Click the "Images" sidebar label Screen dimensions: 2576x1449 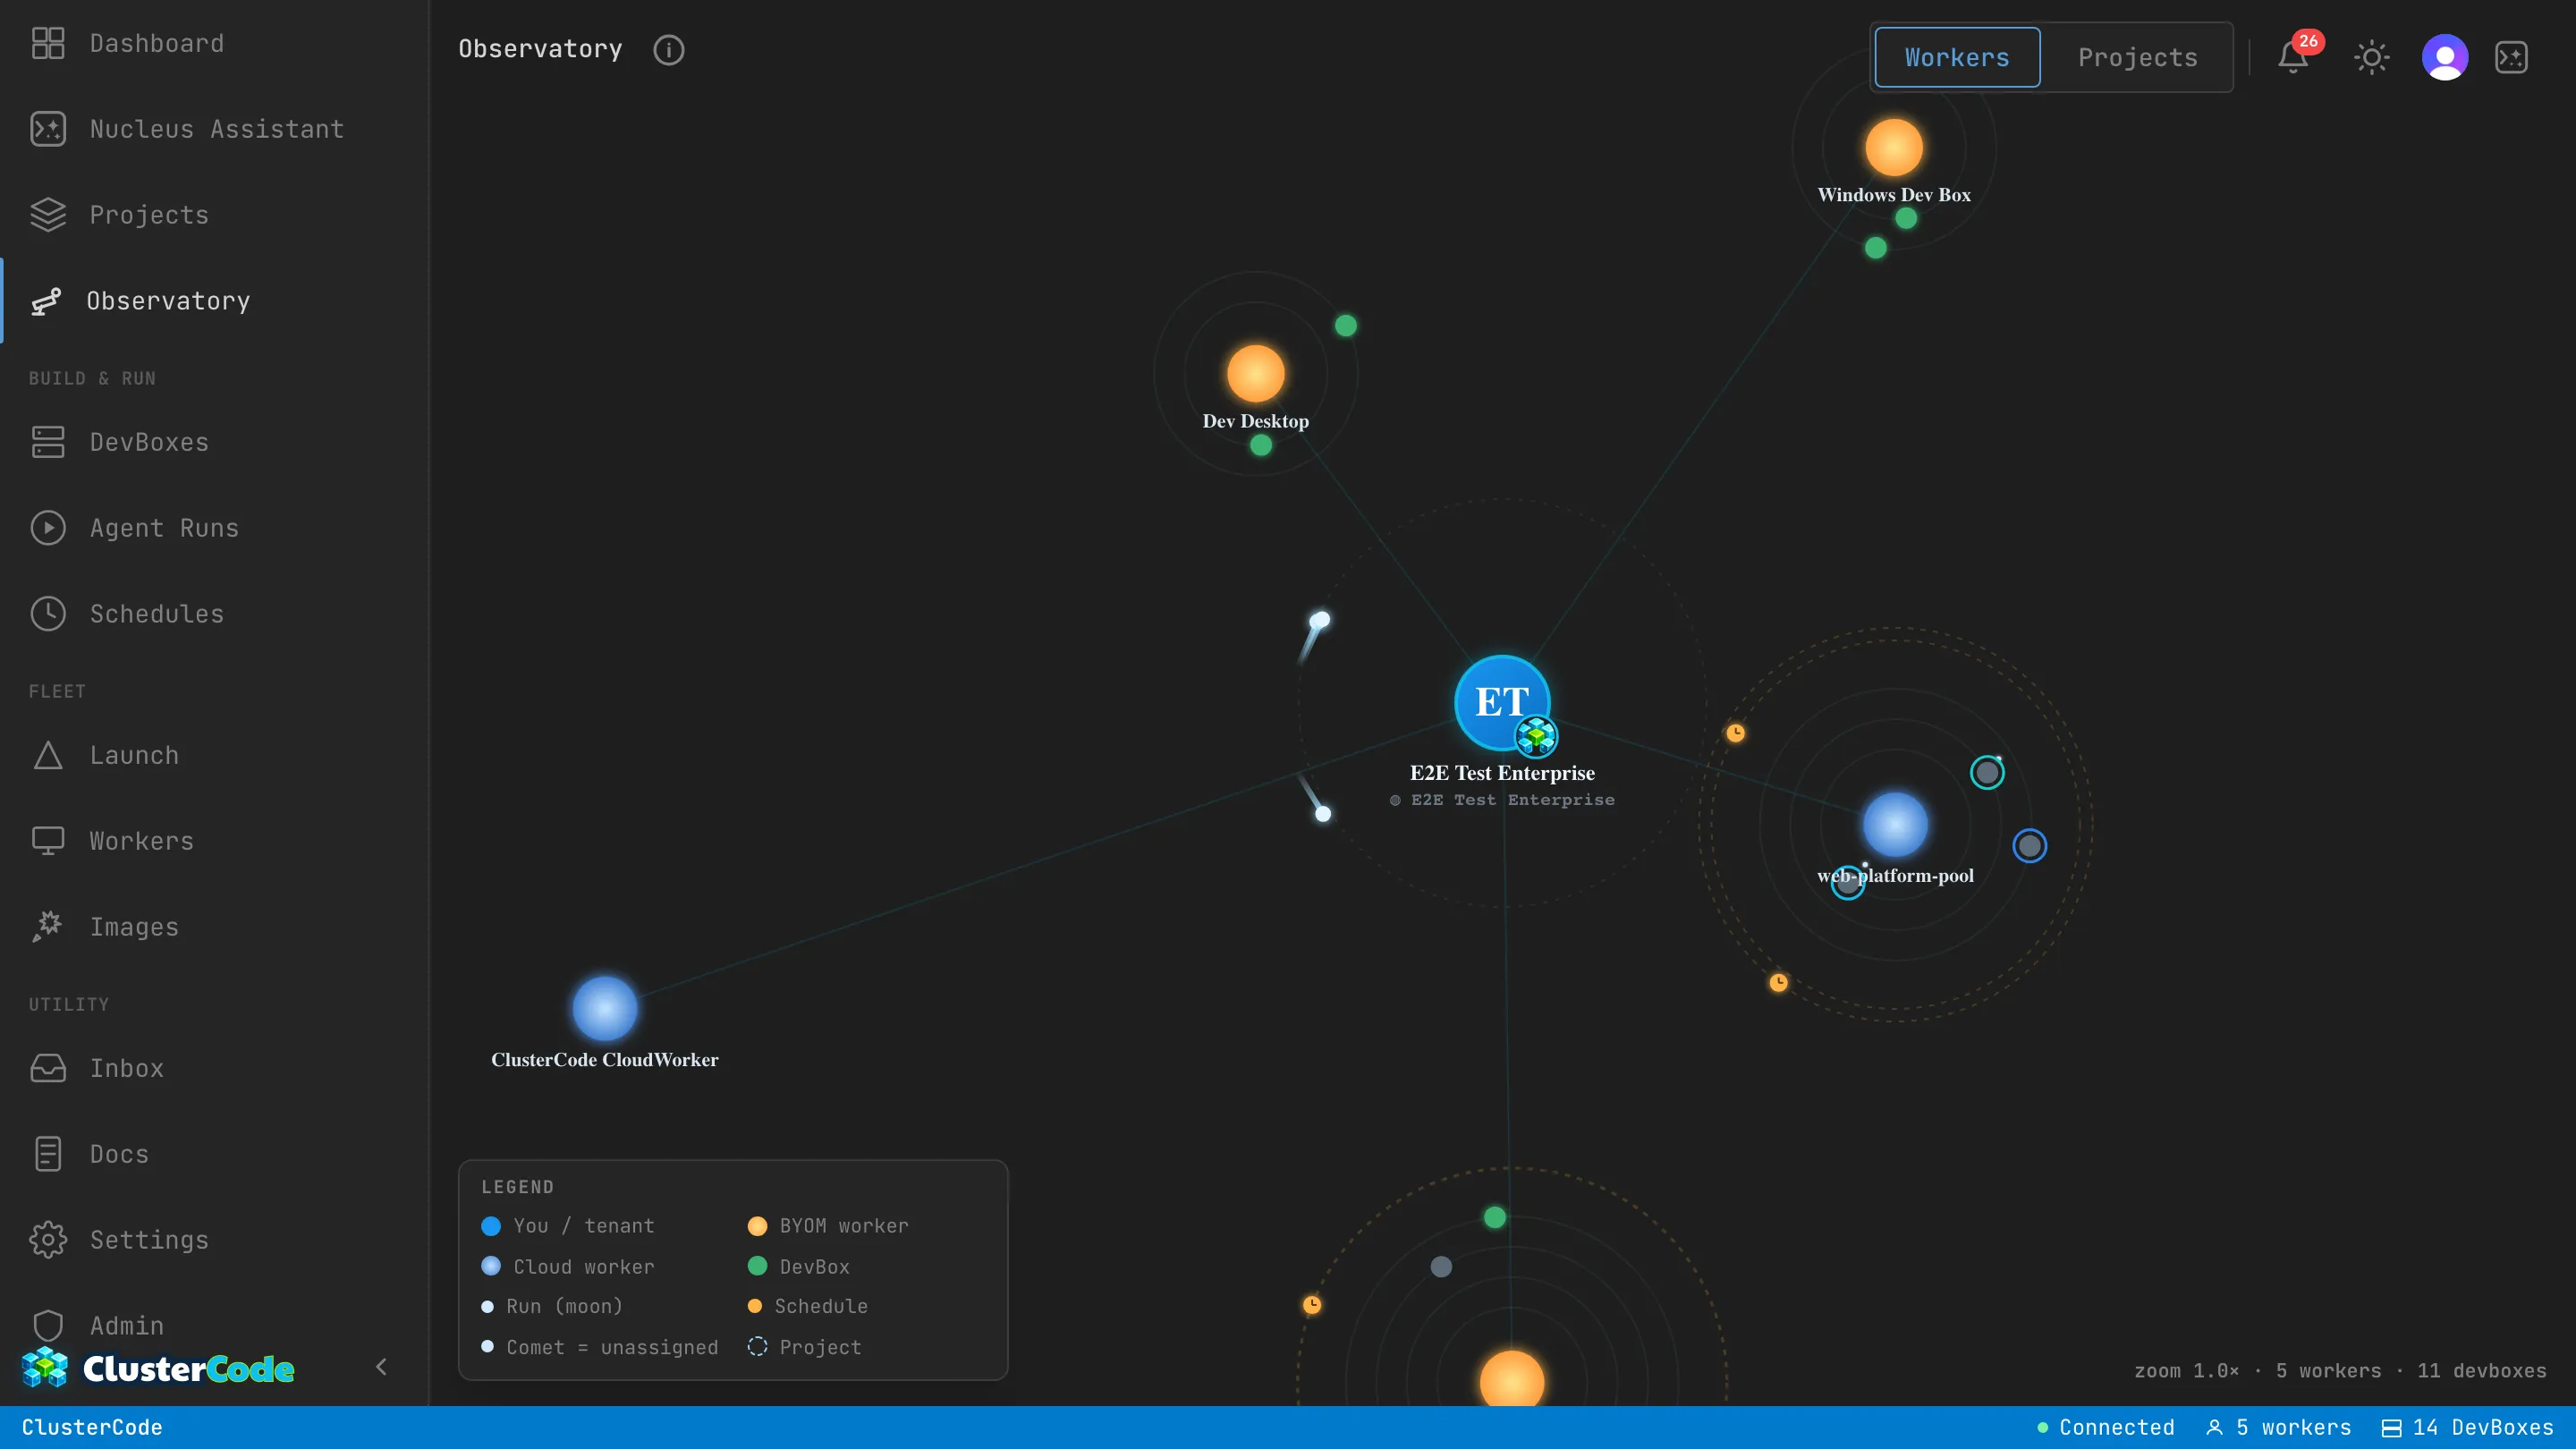tap(135, 927)
